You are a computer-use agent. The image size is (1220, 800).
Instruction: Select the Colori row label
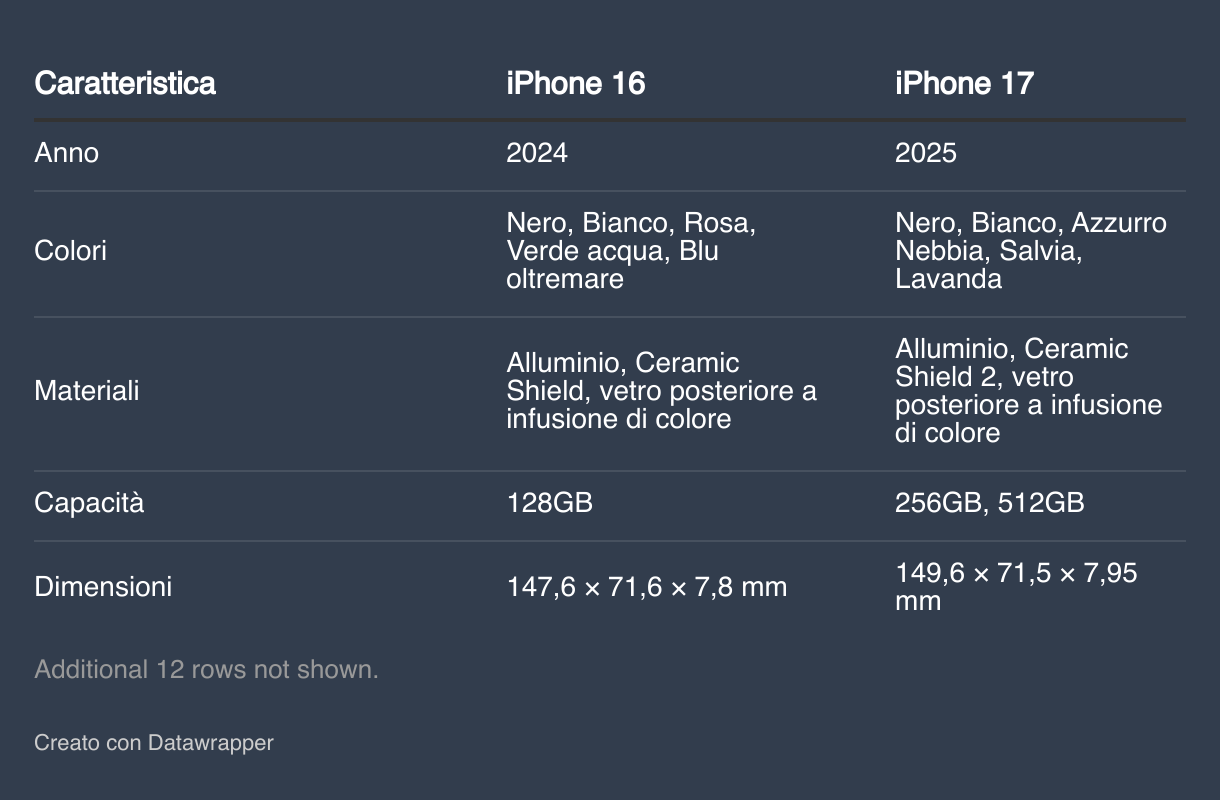pos(71,251)
